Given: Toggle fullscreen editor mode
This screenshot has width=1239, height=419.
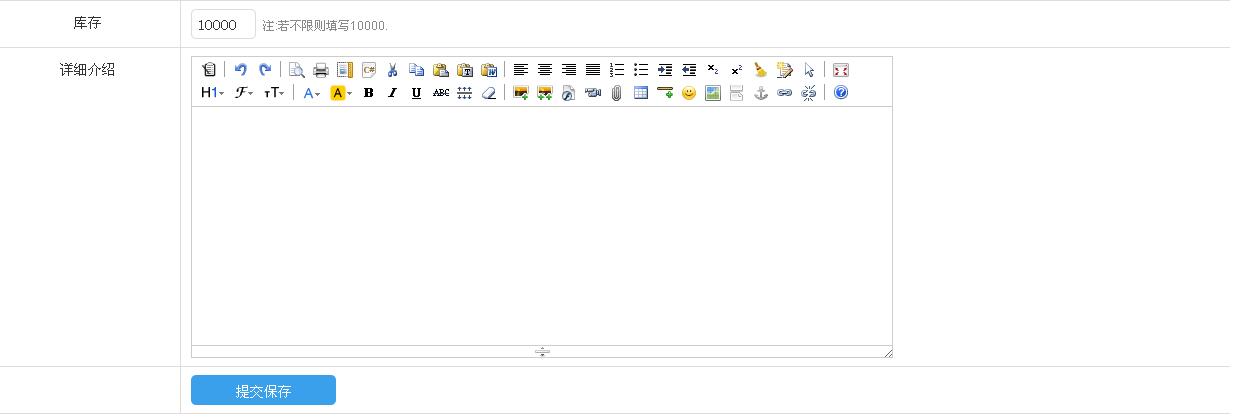Looking at the screenshot, I should [841, 70].
